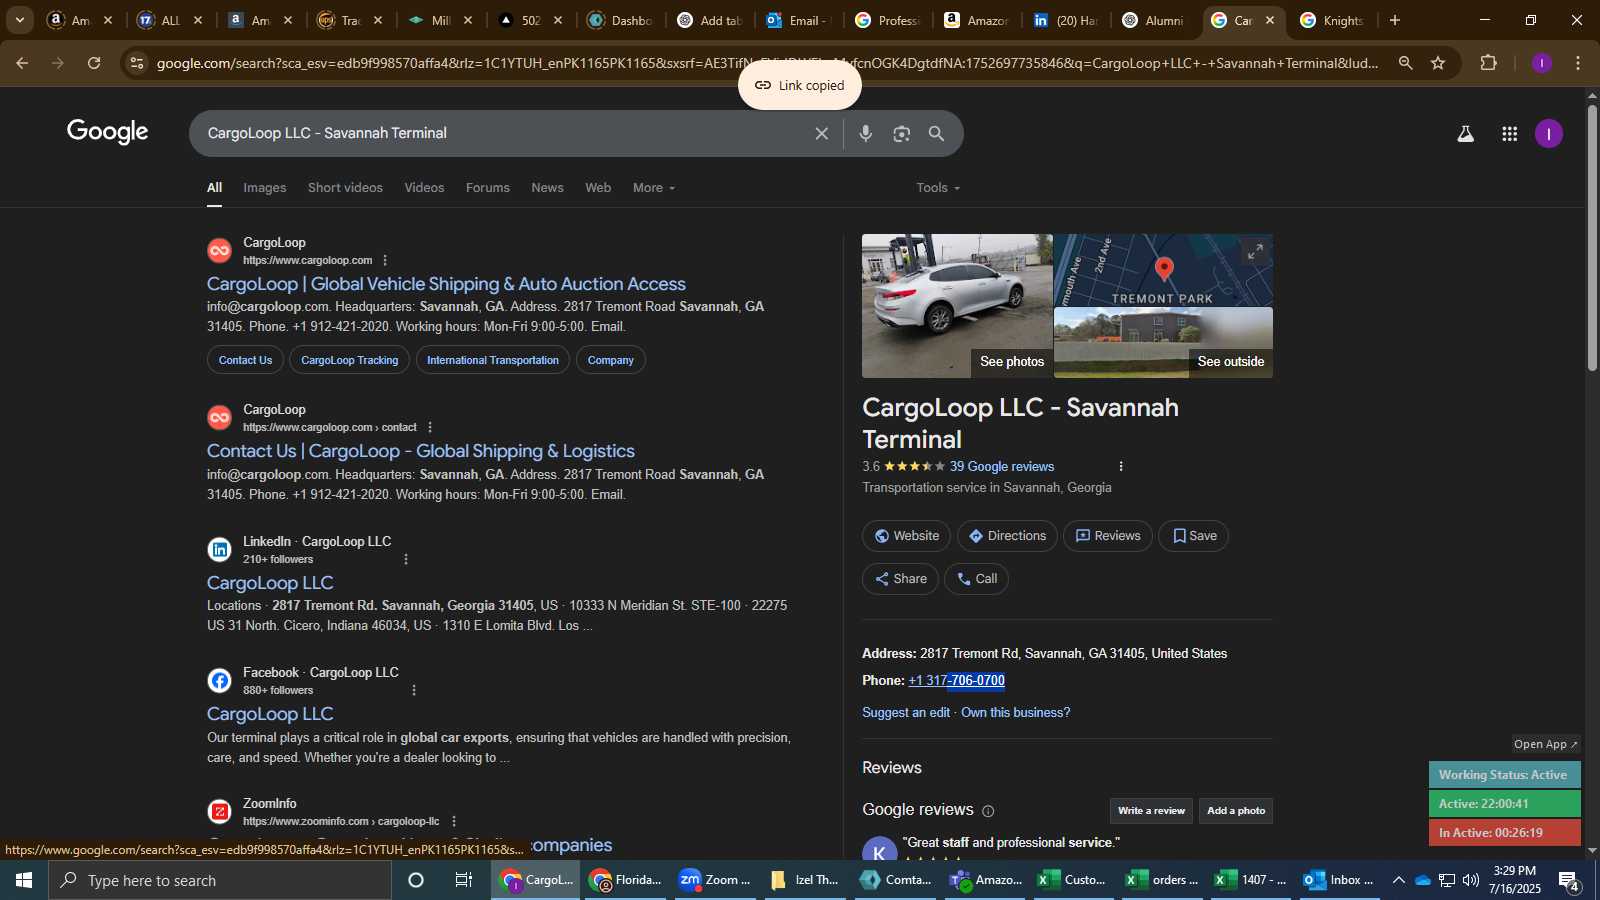The width and height of the screenshot is (1600, 900).
Task: Click the Directions button
Action: (x=1007, y=536)
